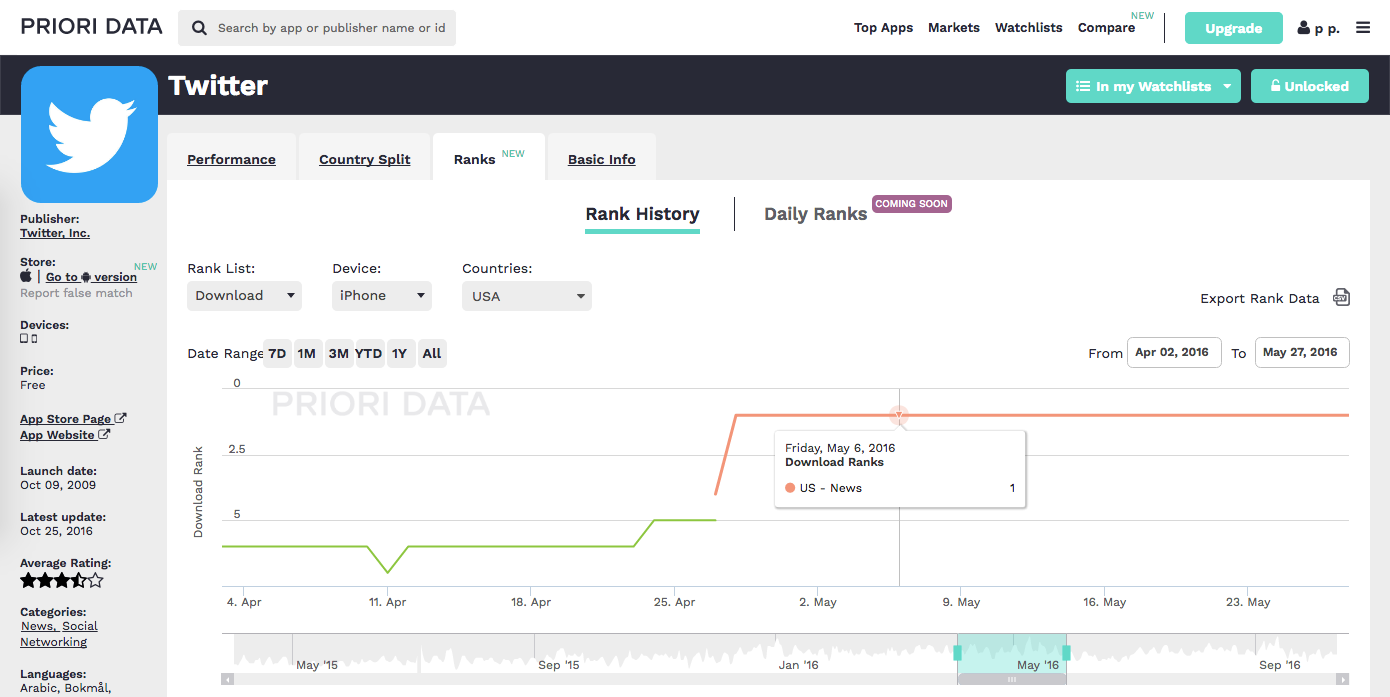Set date range to 1M

click(x=306, y=353)
